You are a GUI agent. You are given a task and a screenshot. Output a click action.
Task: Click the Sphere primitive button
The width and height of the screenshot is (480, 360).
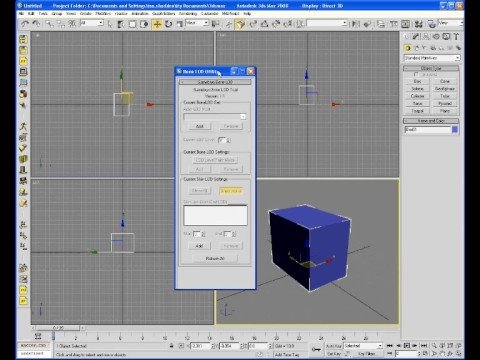point(417,89)
